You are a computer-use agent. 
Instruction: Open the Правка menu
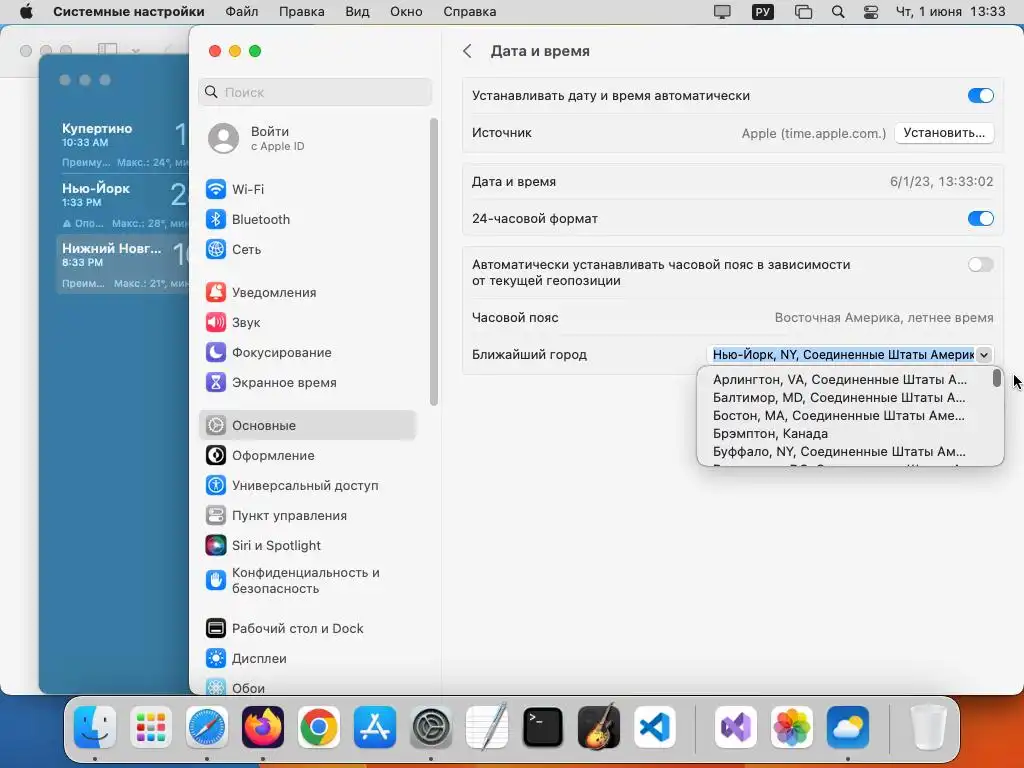[x=302, y=12]
